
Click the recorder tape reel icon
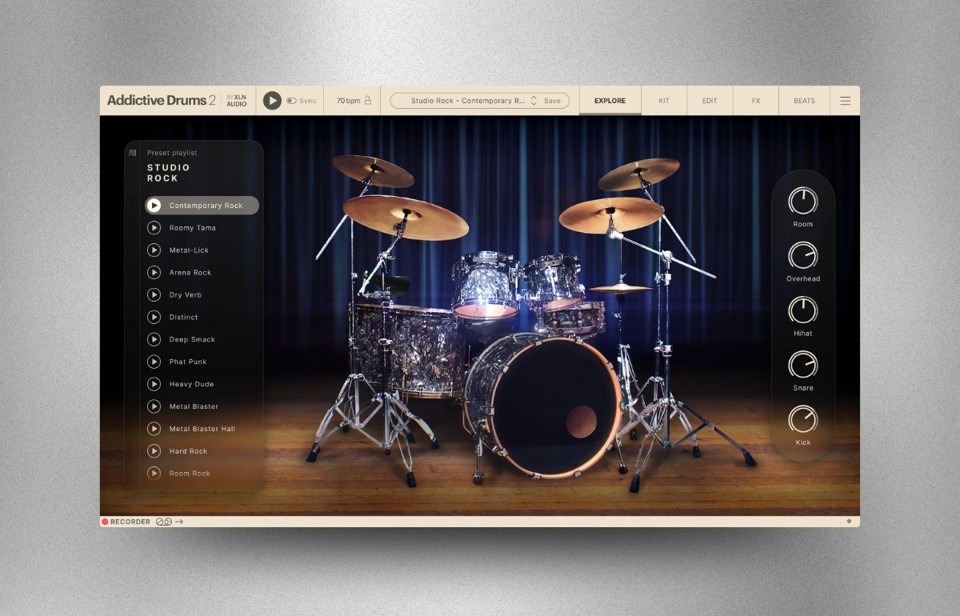click(x=163, y=522)
